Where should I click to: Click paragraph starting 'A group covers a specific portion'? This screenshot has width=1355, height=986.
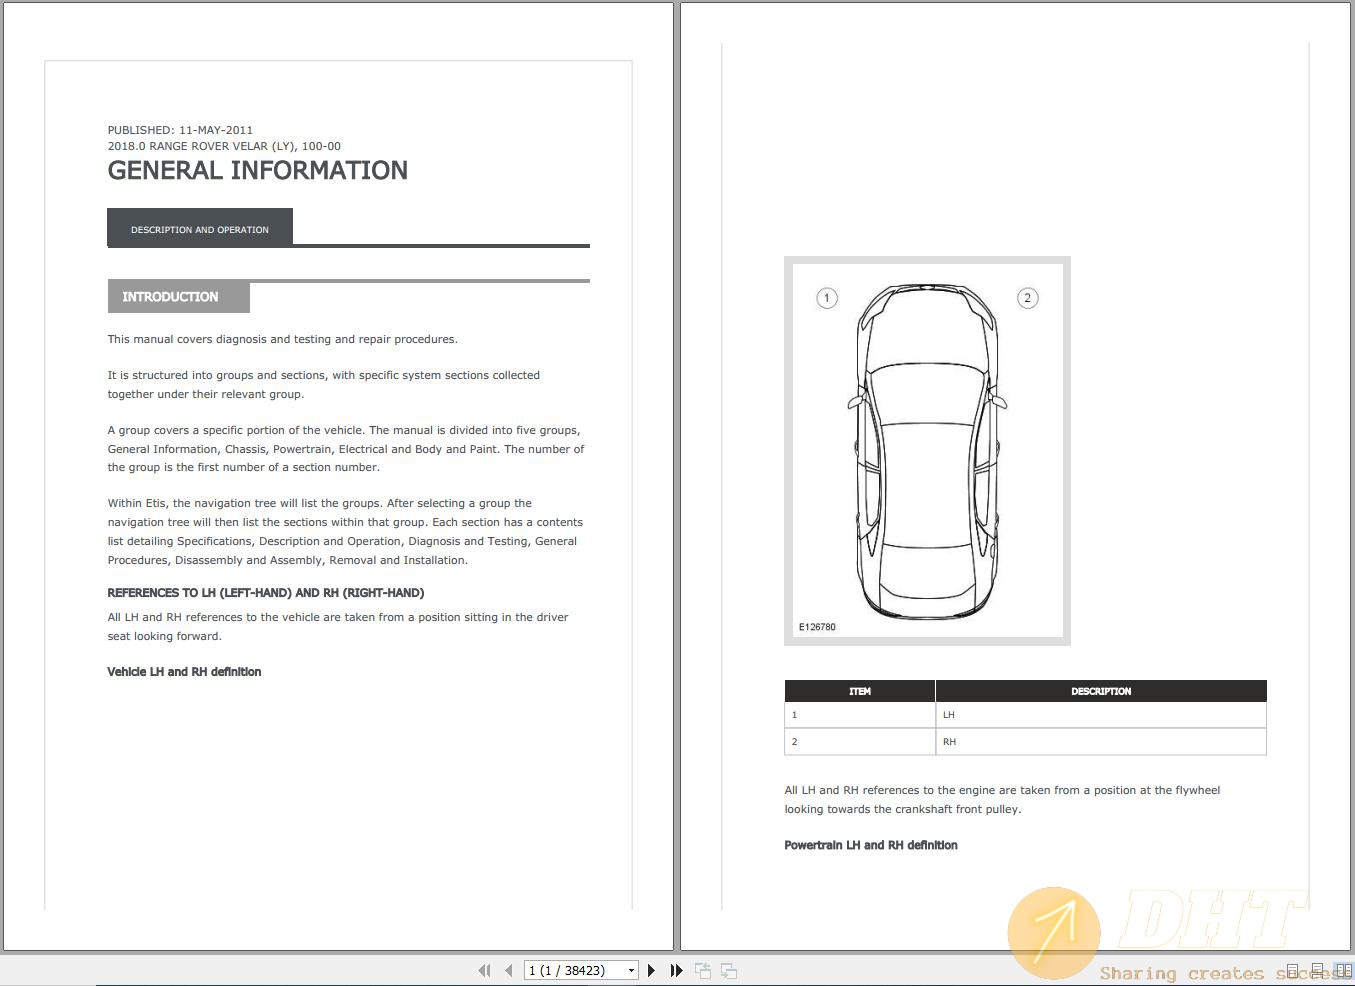346,449
